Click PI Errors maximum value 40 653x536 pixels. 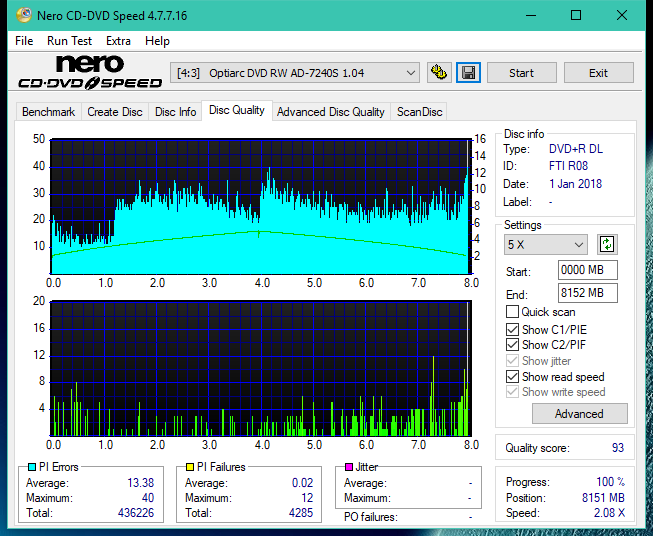pos(148,497)
